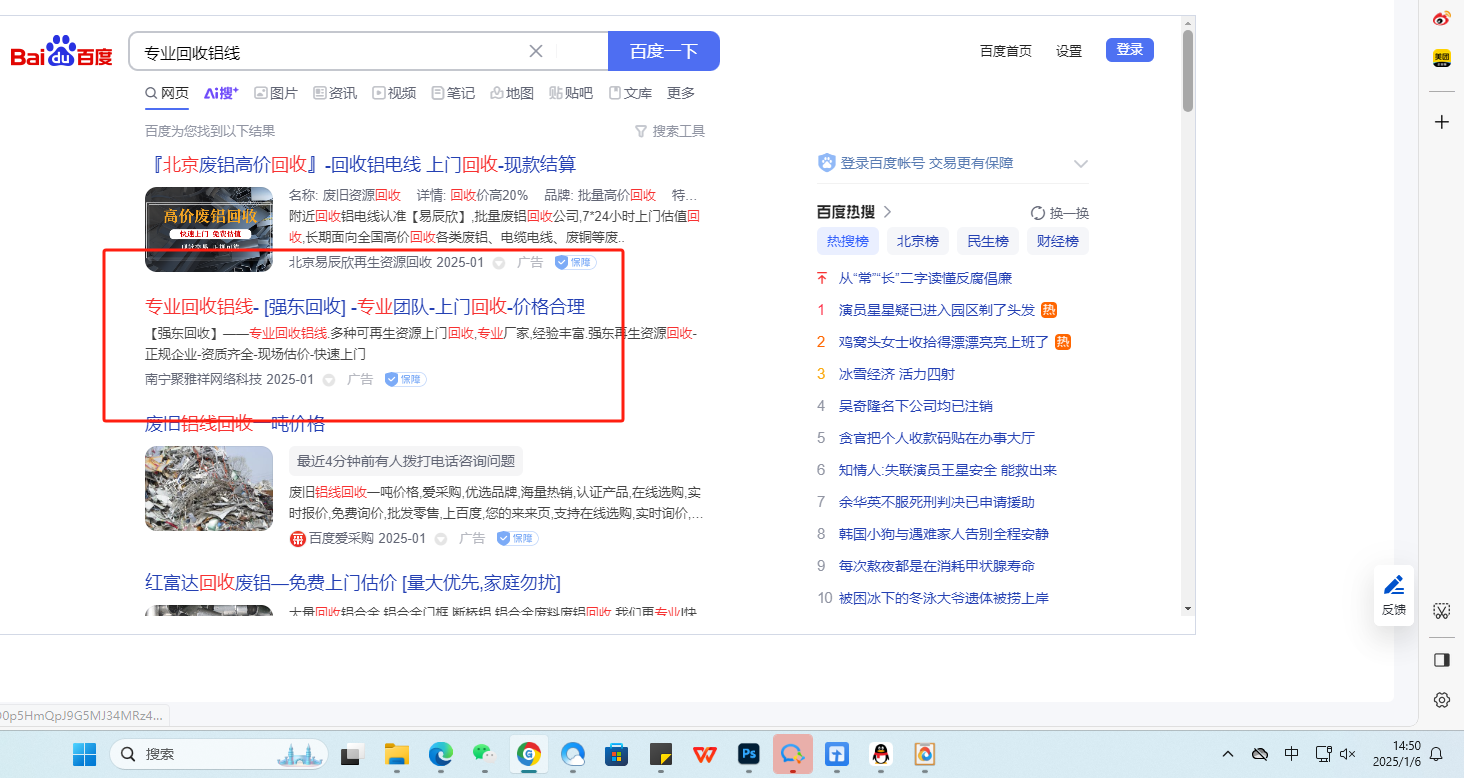Show hidden icons in the system tray
The image size is (1464, 778).
point(1228,754)
